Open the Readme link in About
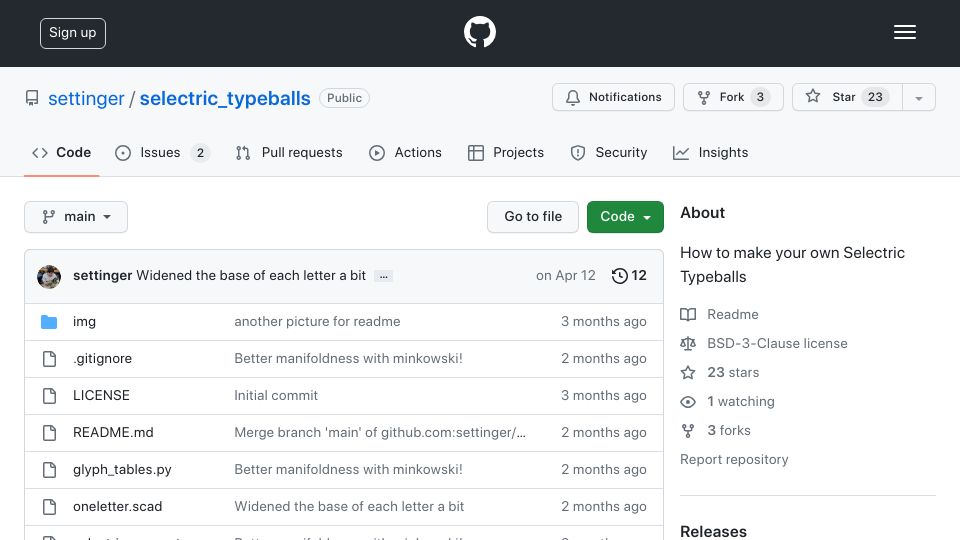This screenshot has width=960, height=540. 719,315
